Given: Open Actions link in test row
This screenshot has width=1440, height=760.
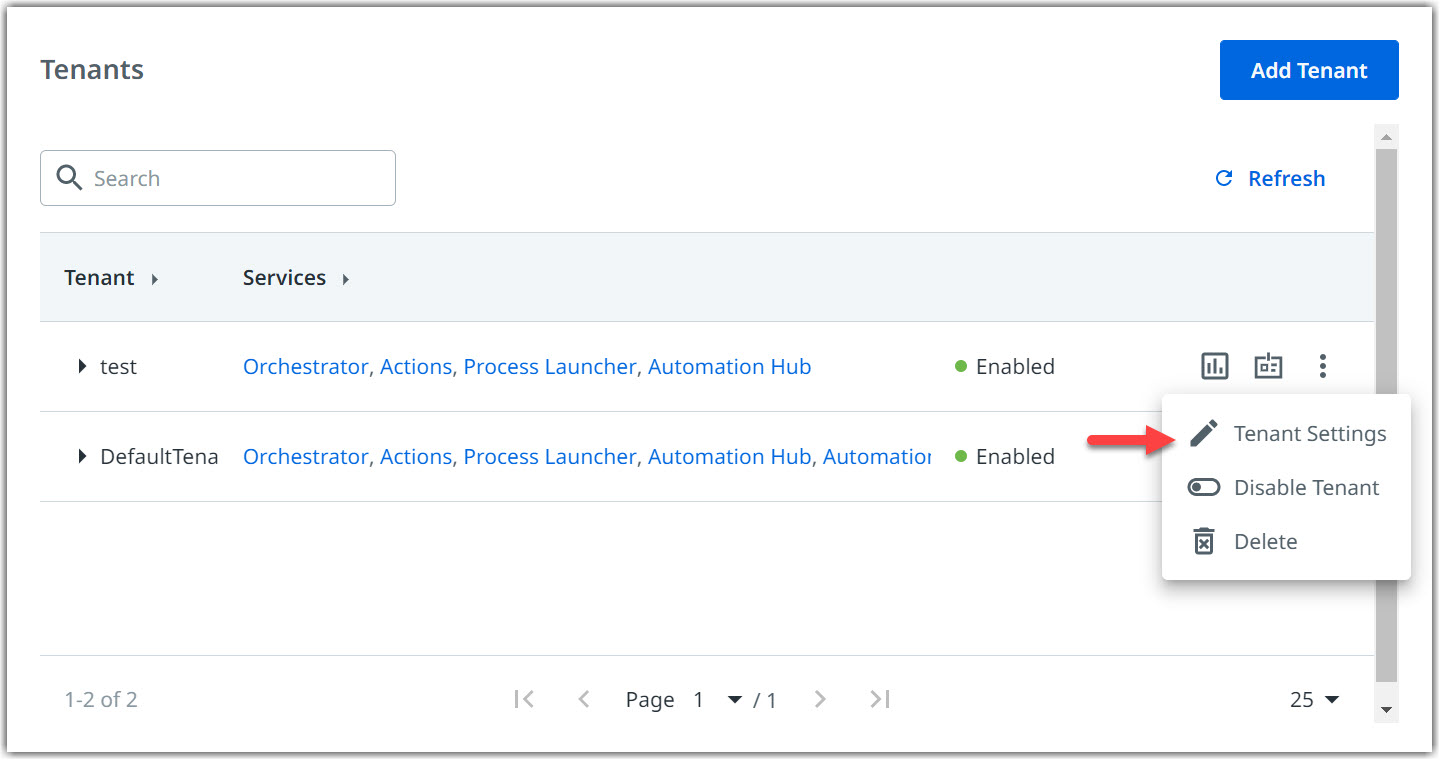Looking at the screenshot, I should (415, 366).
